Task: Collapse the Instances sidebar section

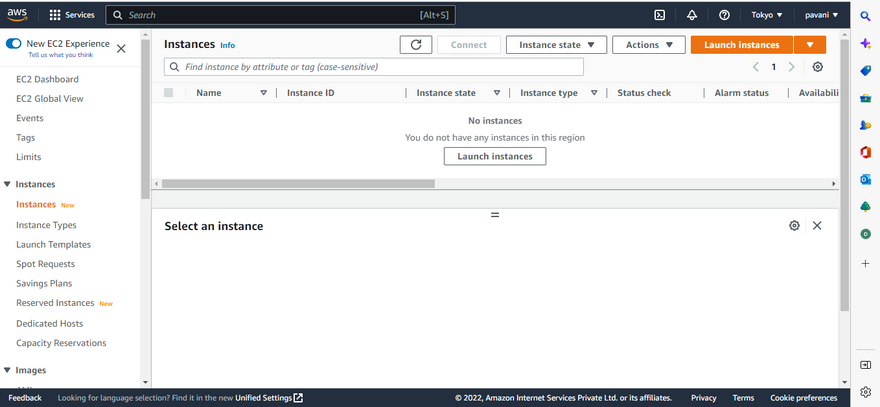Action: [8, 184]
